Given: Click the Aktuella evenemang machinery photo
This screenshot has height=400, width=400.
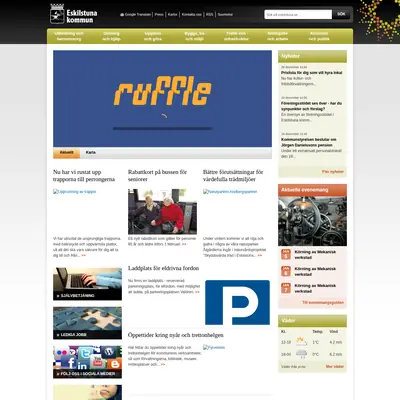Looking at the screenshot, I should tap(312, 221).
